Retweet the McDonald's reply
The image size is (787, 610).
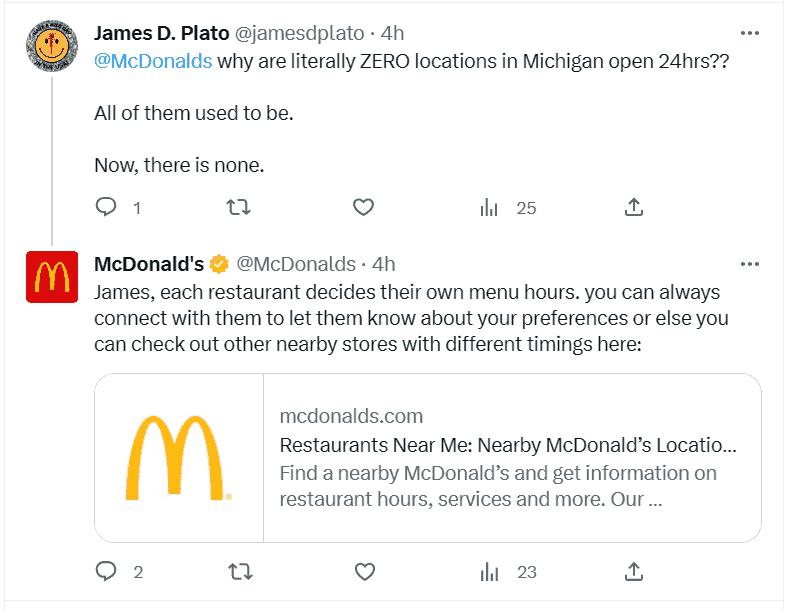coord(238,572)
